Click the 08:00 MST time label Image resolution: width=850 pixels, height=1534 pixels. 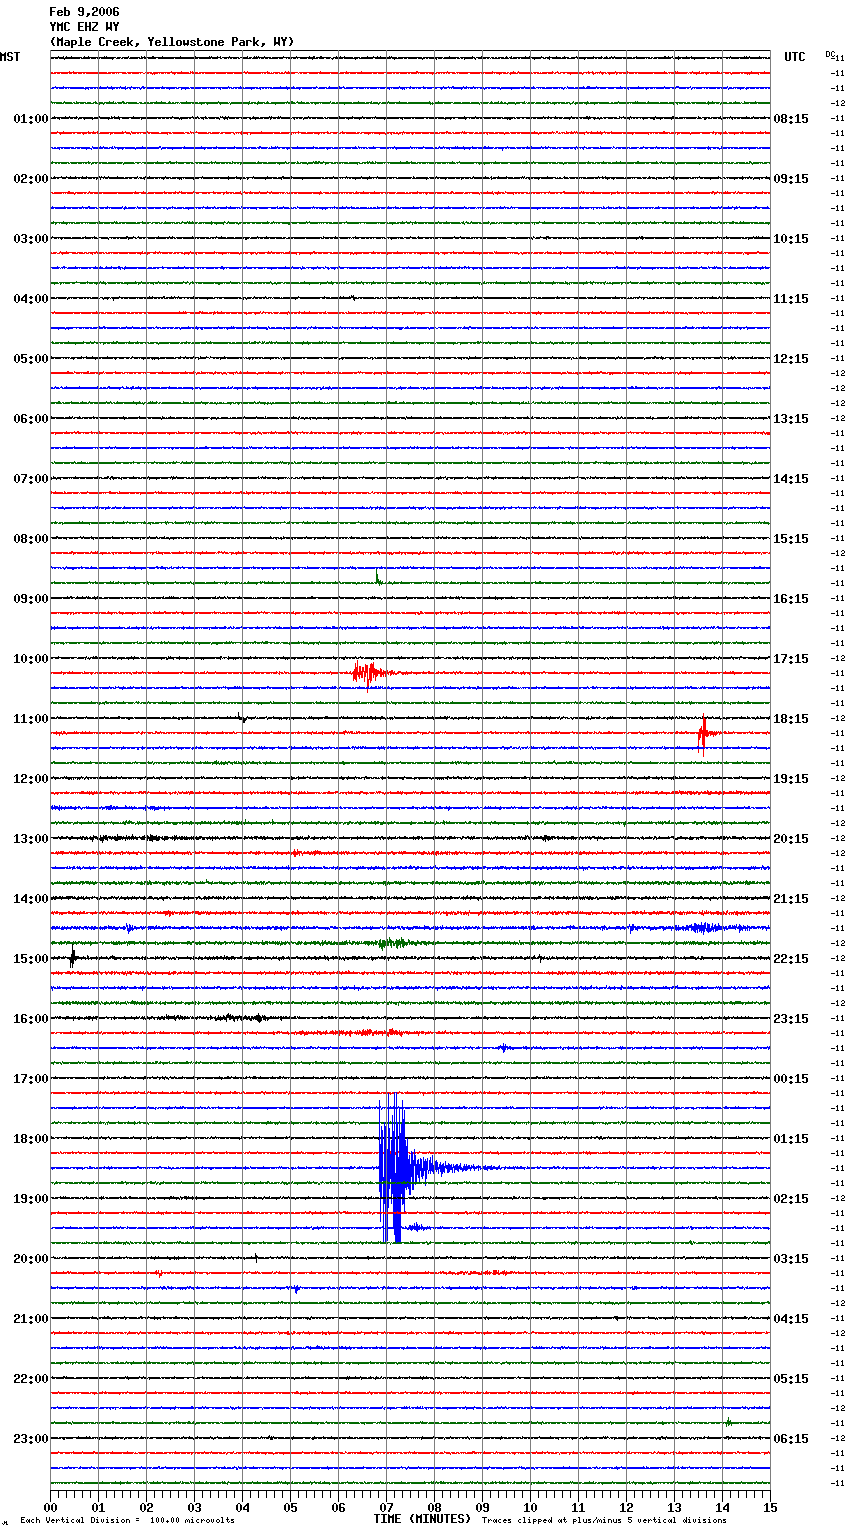click(30, 539)
